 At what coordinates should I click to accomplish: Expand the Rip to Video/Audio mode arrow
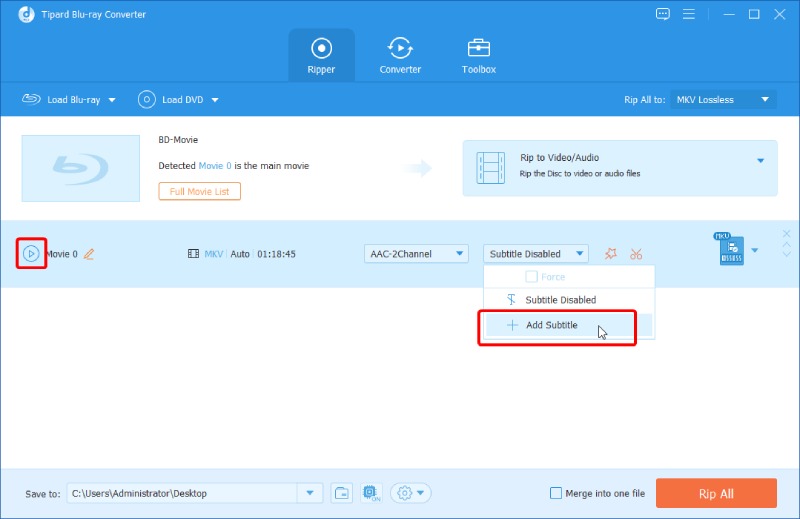tap(760, 161)
